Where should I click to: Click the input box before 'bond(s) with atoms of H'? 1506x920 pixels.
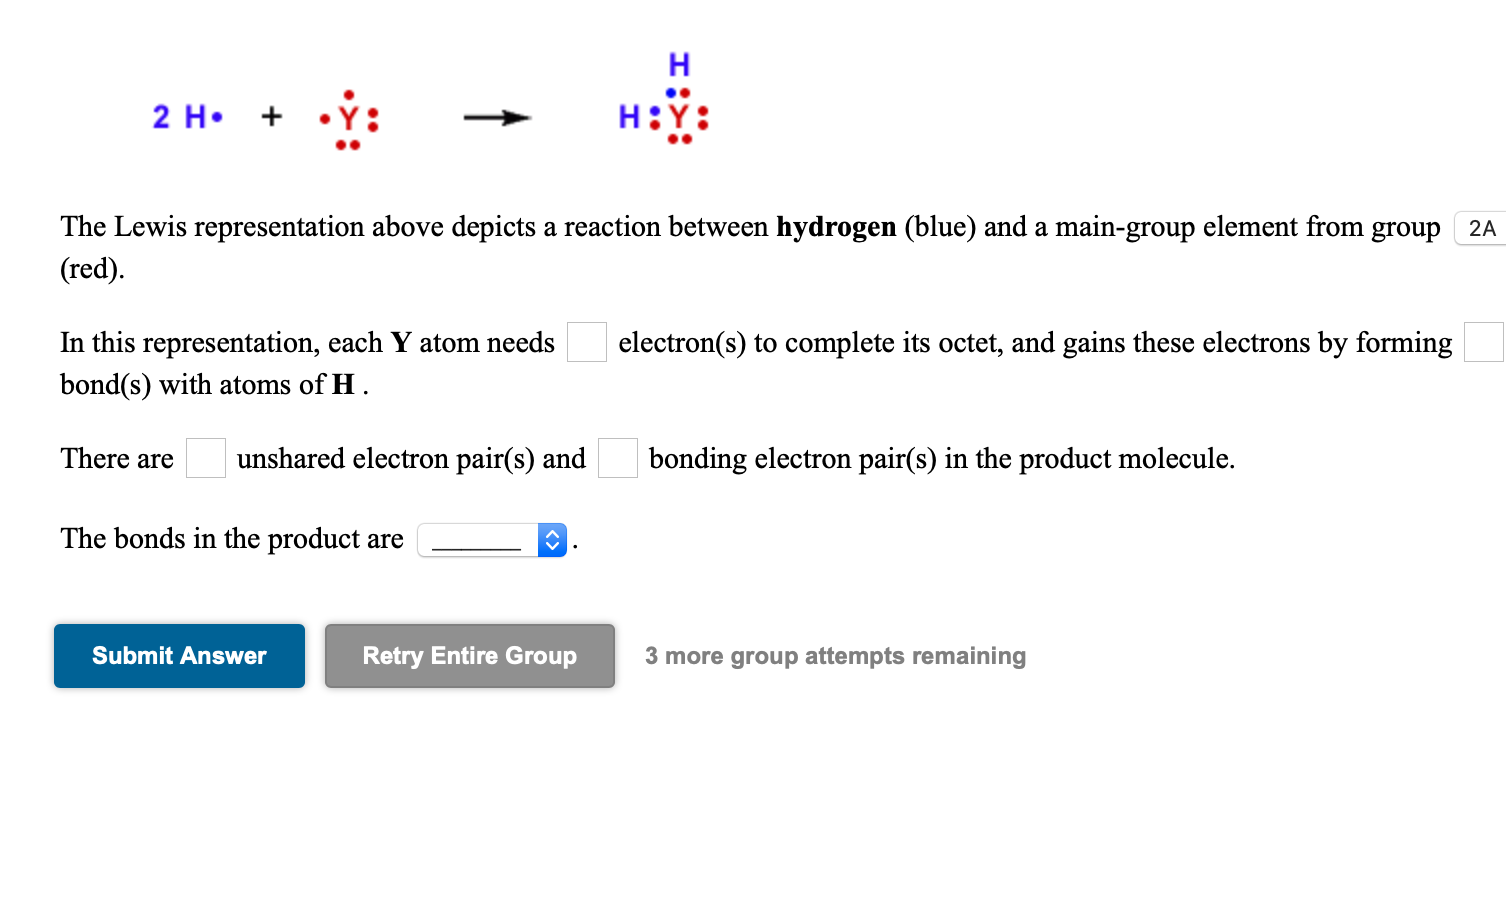[x=1483, y=342]
